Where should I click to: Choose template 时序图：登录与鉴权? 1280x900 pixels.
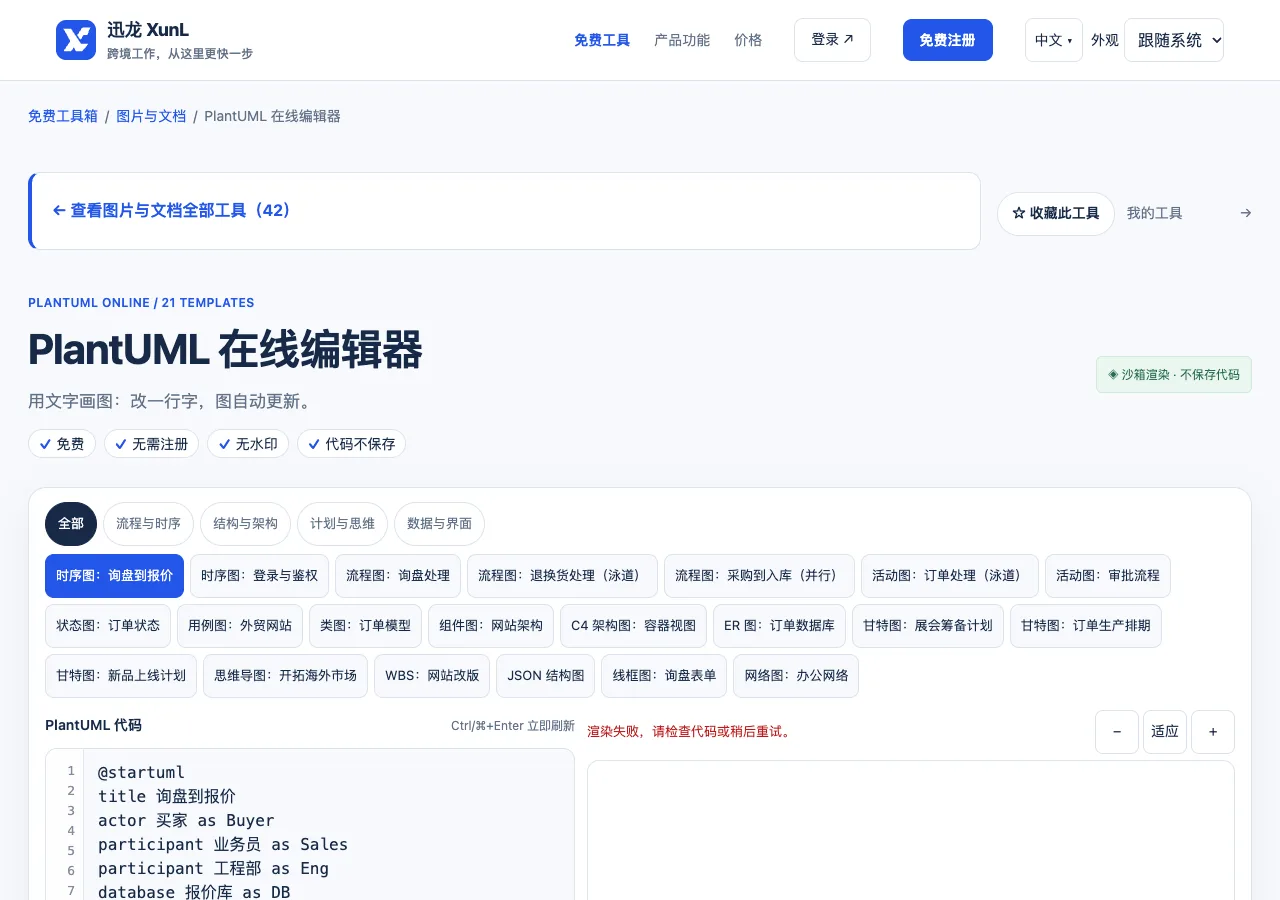[259, 576]
